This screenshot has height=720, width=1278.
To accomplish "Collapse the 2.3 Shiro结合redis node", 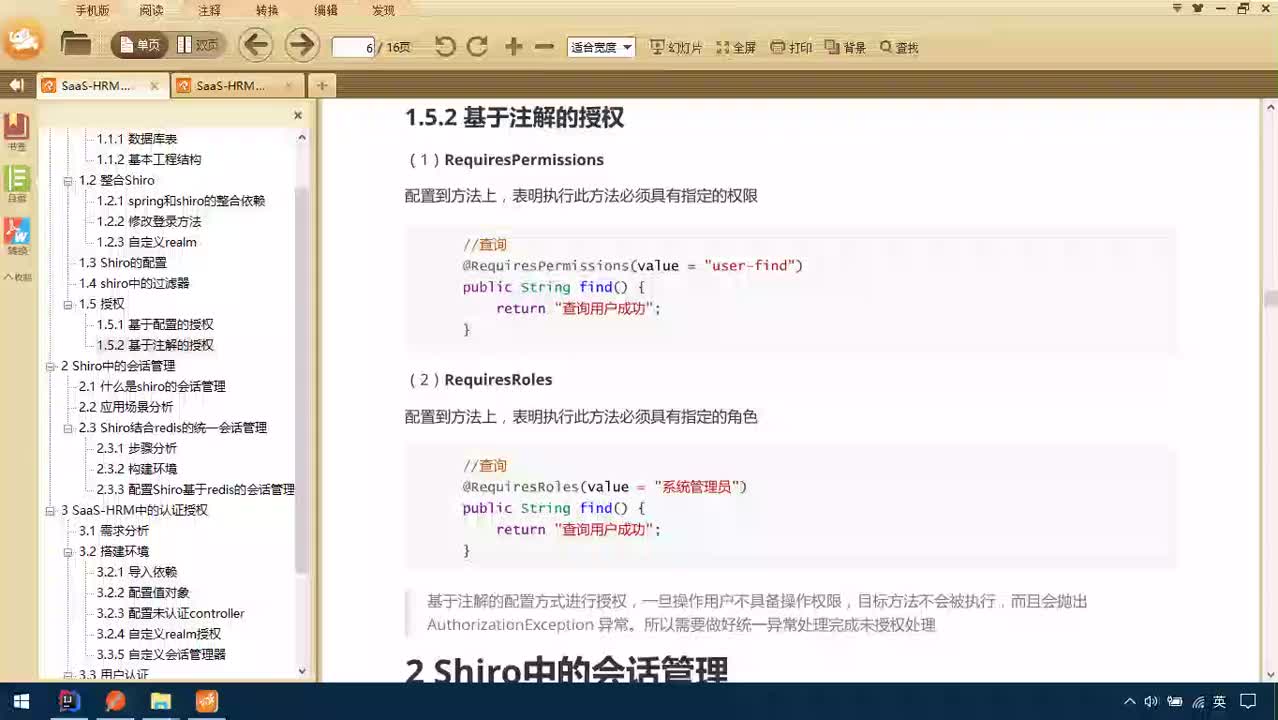I will click(x=69, y=428).
